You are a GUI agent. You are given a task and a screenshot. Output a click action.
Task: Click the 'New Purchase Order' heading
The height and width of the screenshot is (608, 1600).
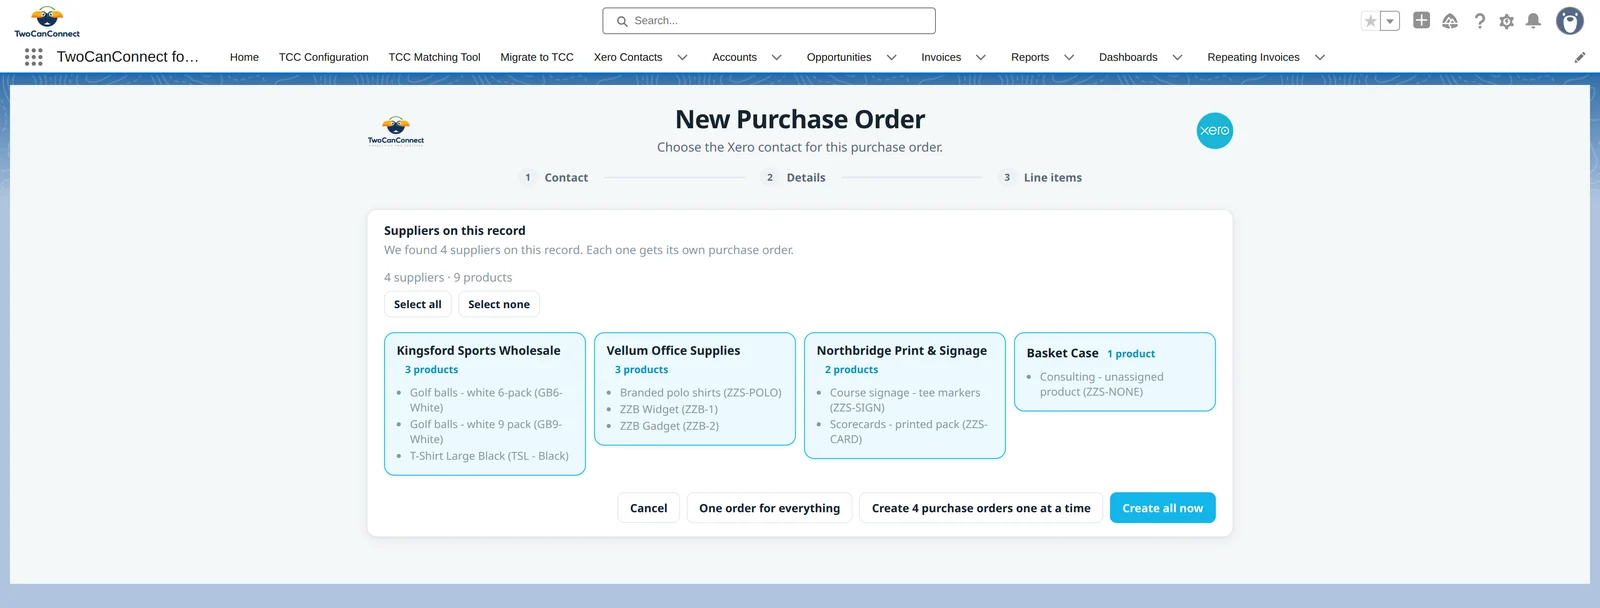(x=800, y=120)
